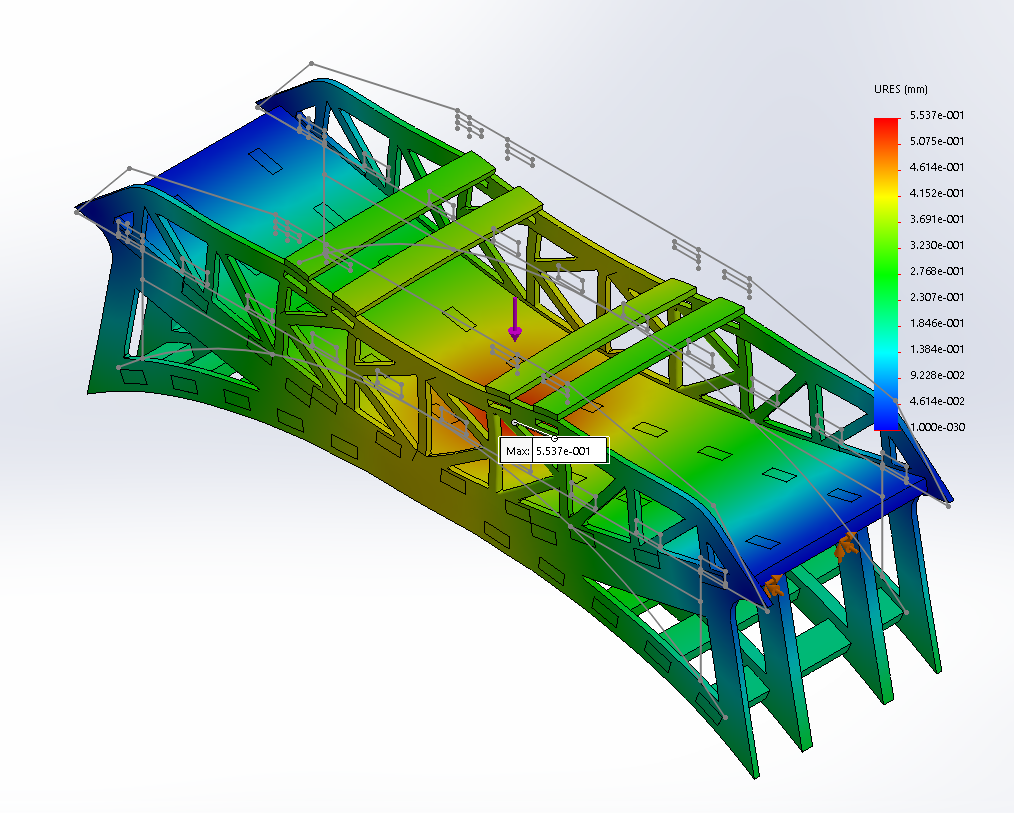Click the URES (mm) legend title
The height and width of the screenshot is (813, 1014).
point(902,88)
